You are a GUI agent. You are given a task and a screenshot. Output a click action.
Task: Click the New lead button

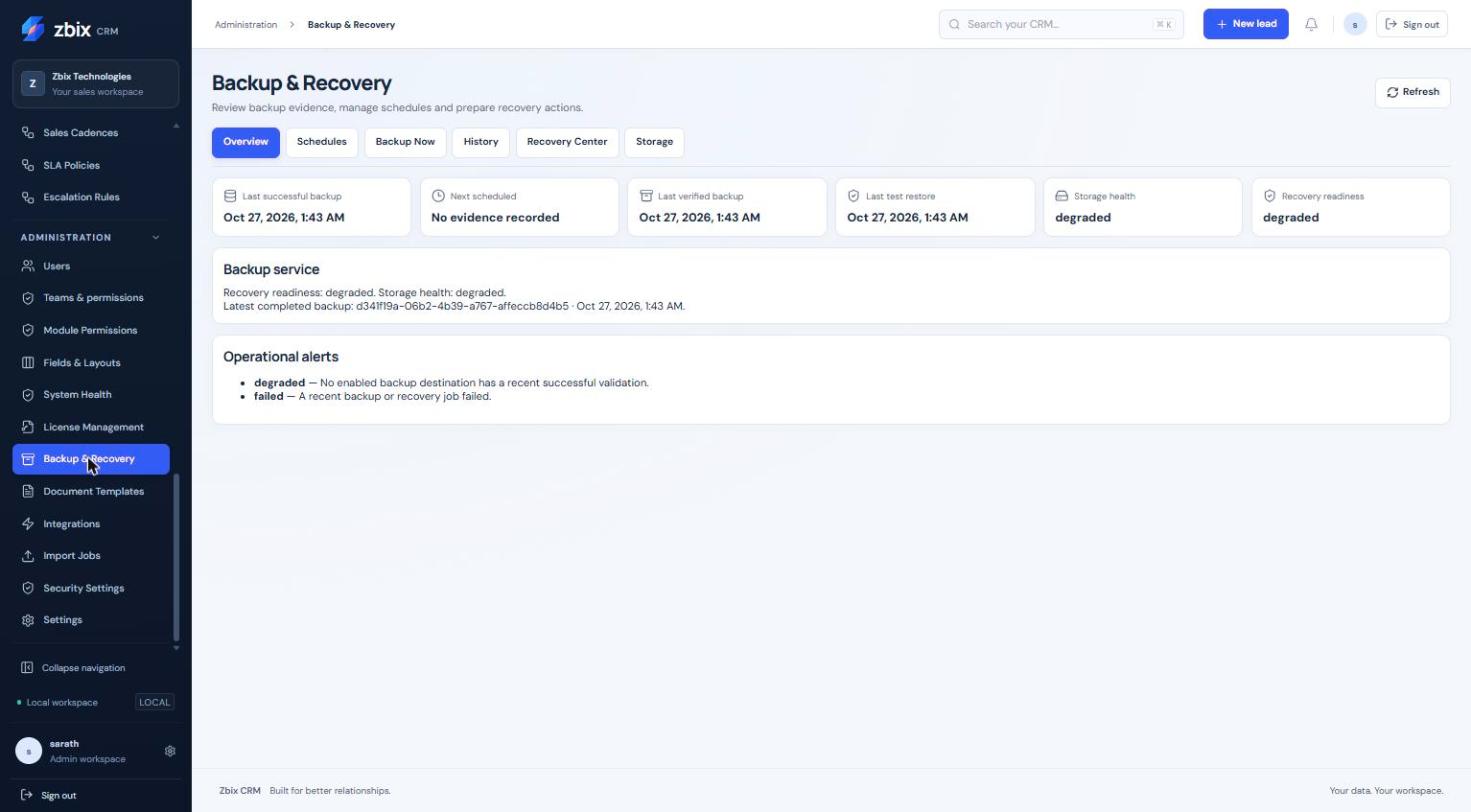click(x=1246, y=24)
